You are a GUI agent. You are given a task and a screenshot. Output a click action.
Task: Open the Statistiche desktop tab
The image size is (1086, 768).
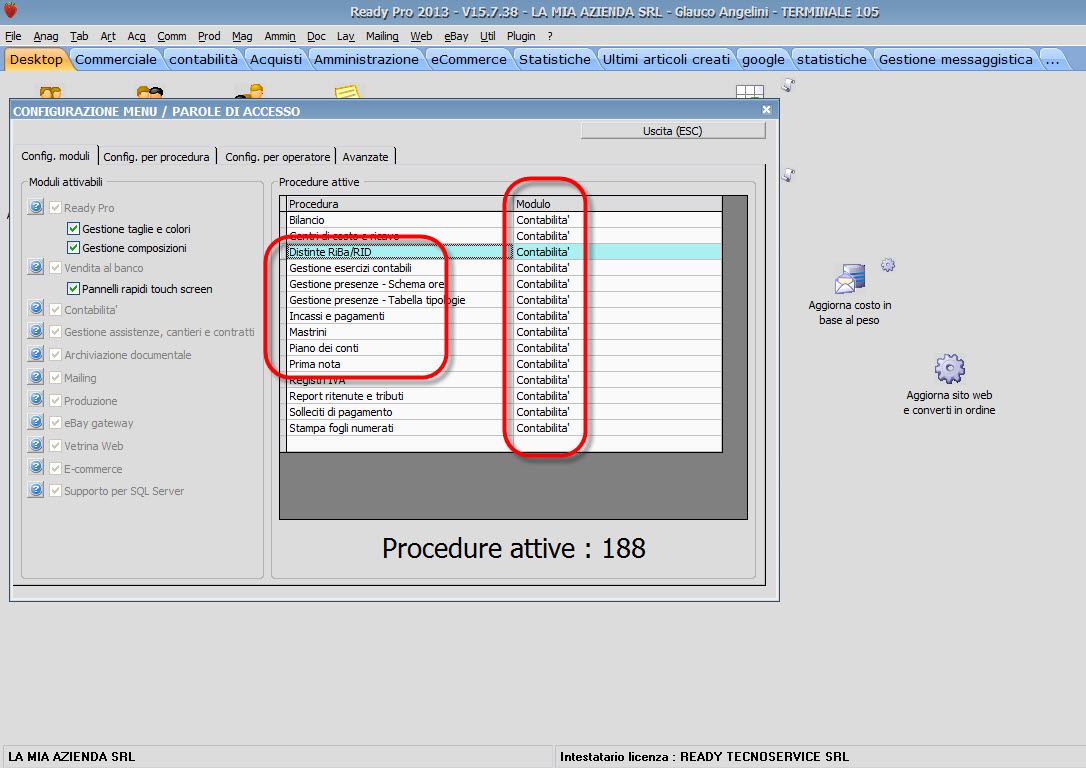point(555,60)
